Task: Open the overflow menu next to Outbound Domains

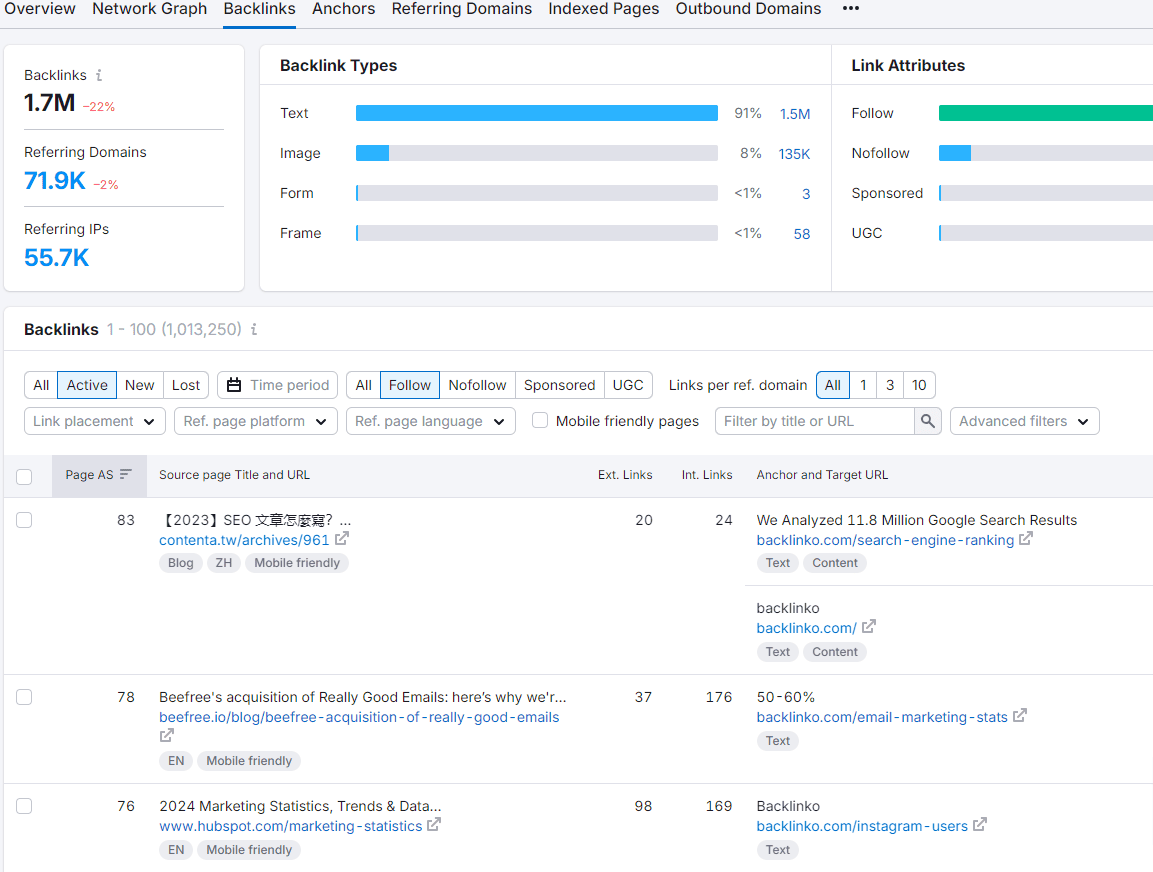Action: point(851,9)
